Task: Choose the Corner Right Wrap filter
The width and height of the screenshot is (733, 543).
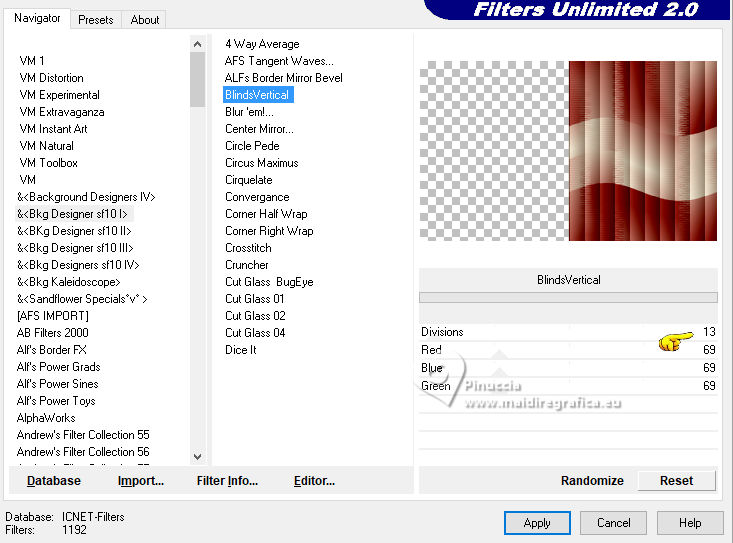Action: tap(269, 231)
